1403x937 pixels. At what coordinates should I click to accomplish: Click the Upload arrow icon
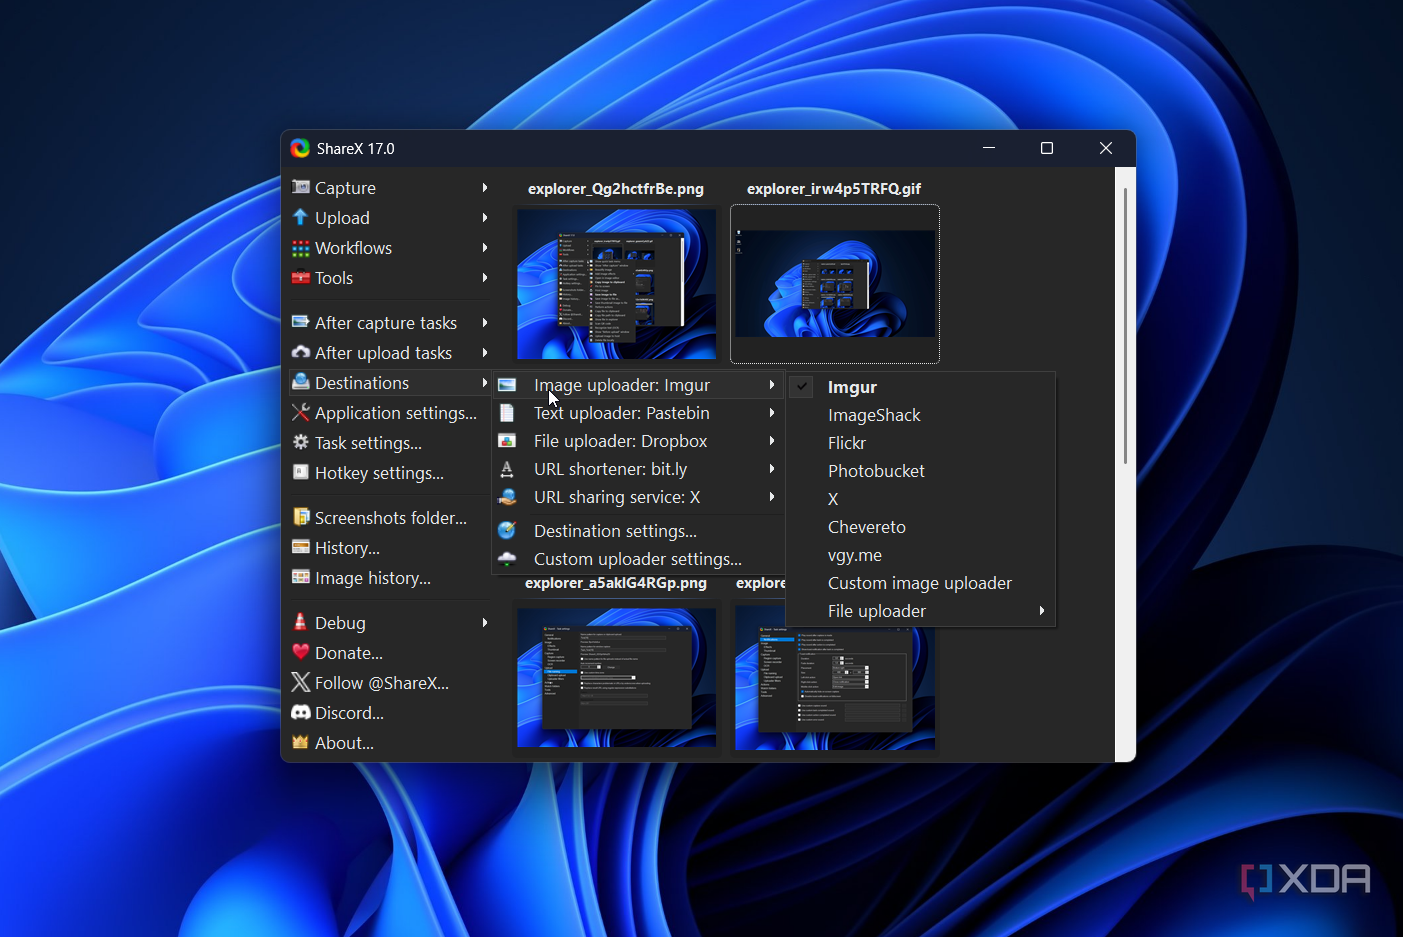[300, 217]
